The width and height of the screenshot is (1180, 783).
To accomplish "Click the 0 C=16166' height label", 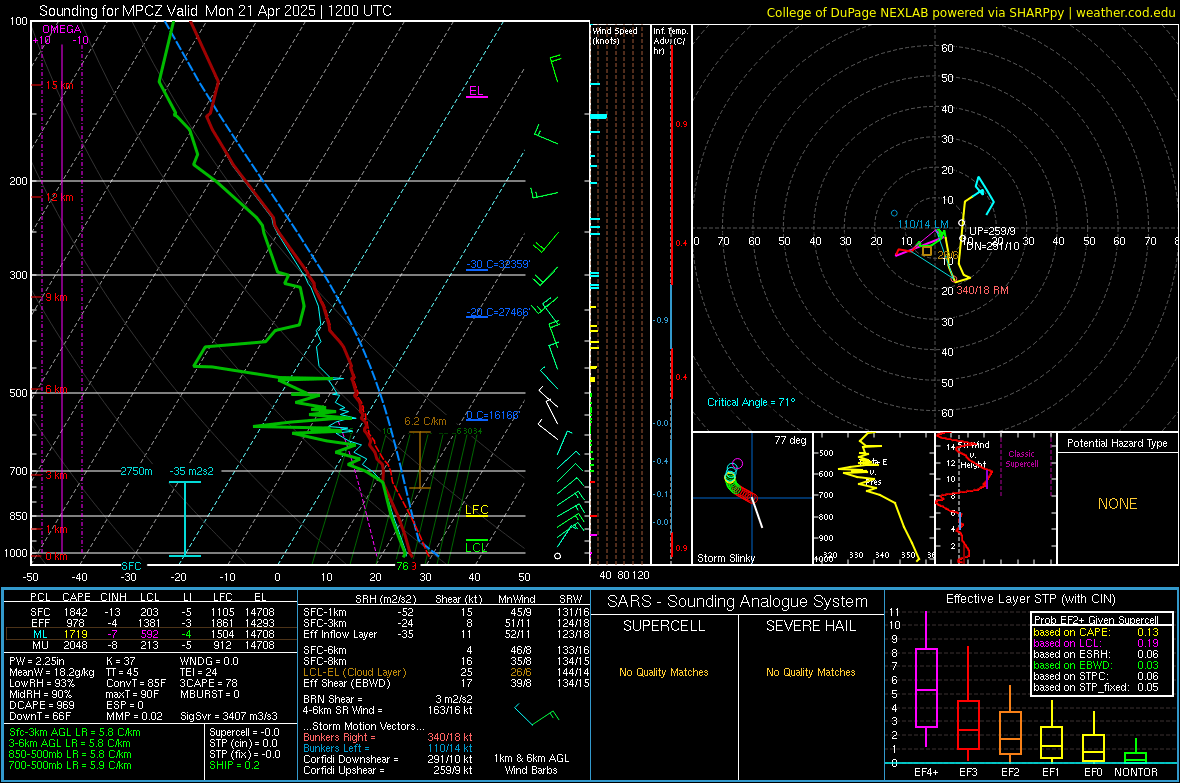I will [493, 415].
